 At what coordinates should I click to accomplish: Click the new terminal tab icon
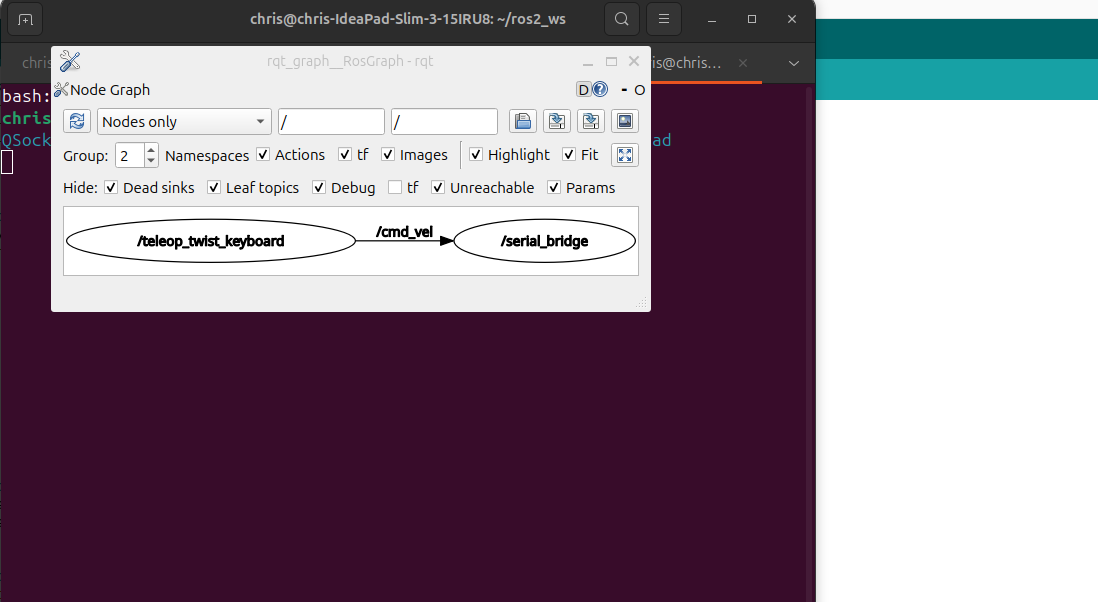click(x=25, y=19)
